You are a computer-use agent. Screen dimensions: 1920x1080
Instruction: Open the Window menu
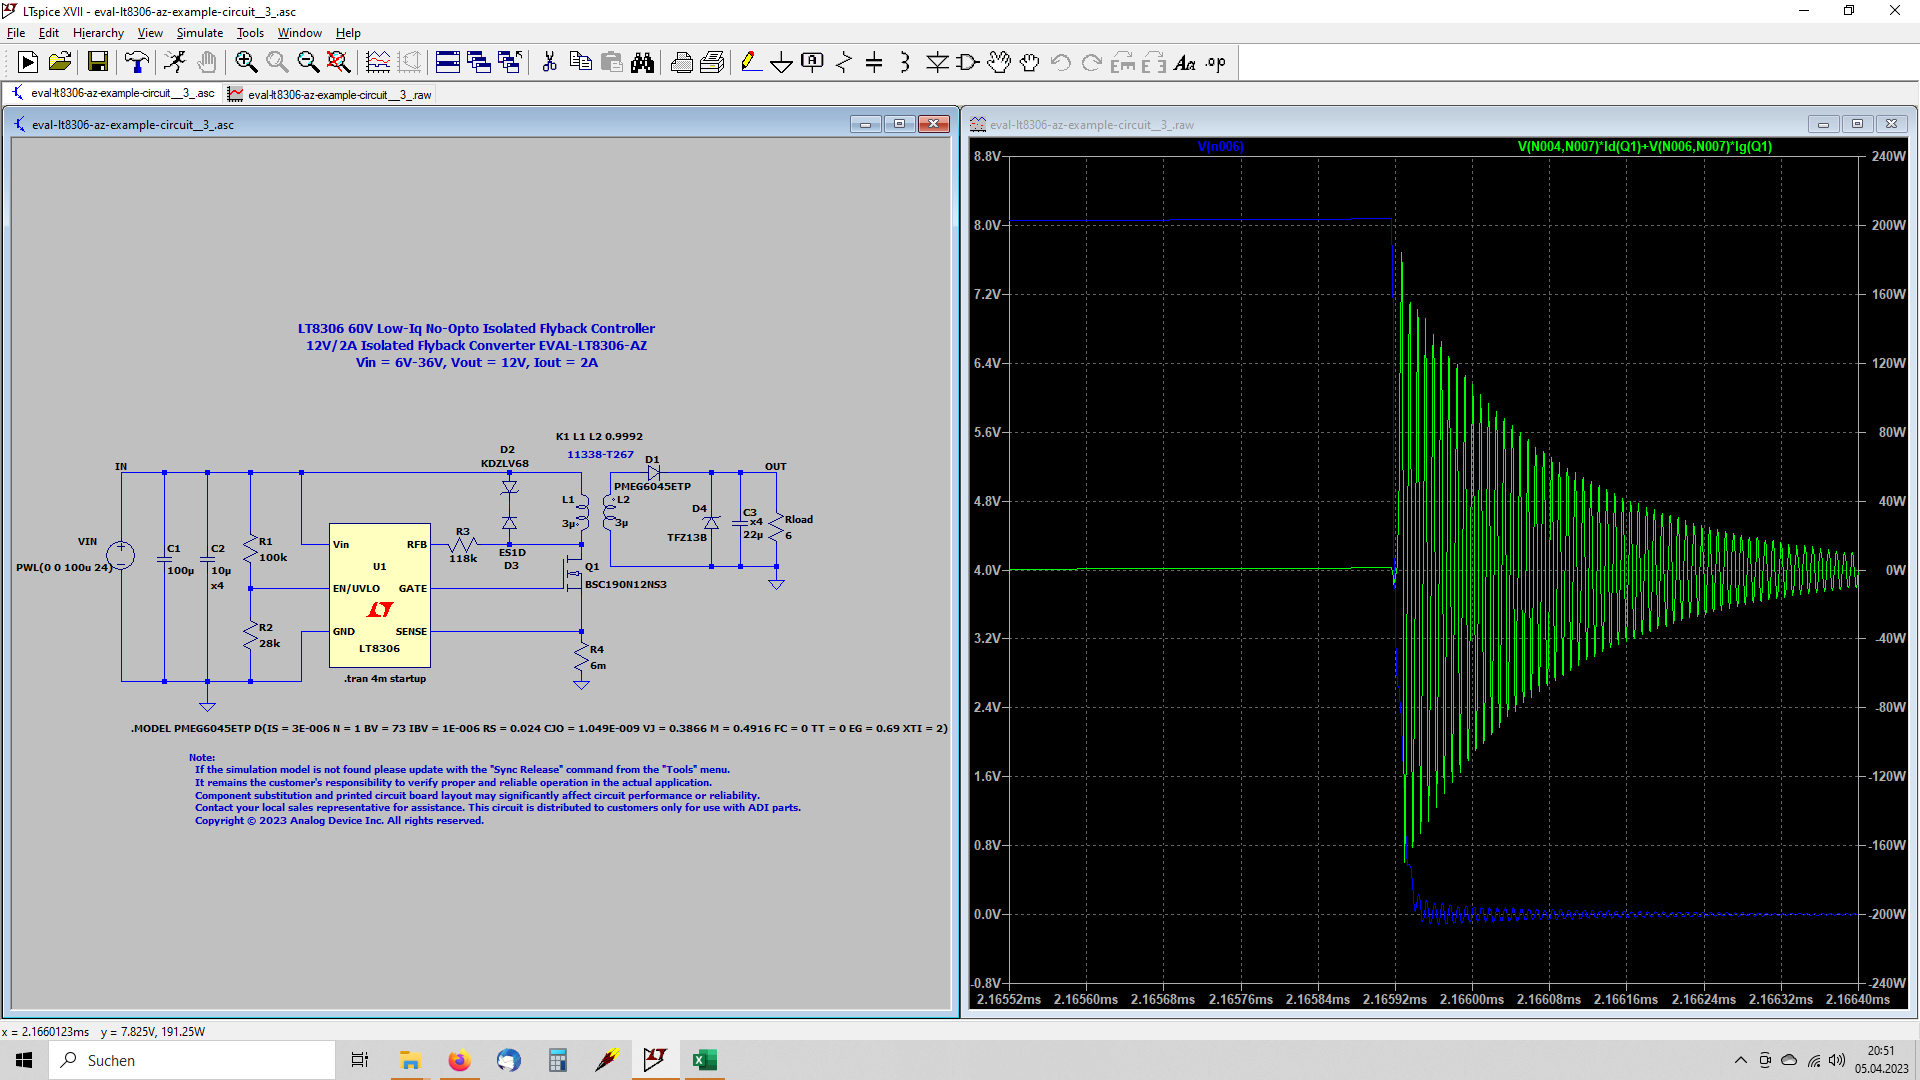pyautogui.click(x=299, y=33)
